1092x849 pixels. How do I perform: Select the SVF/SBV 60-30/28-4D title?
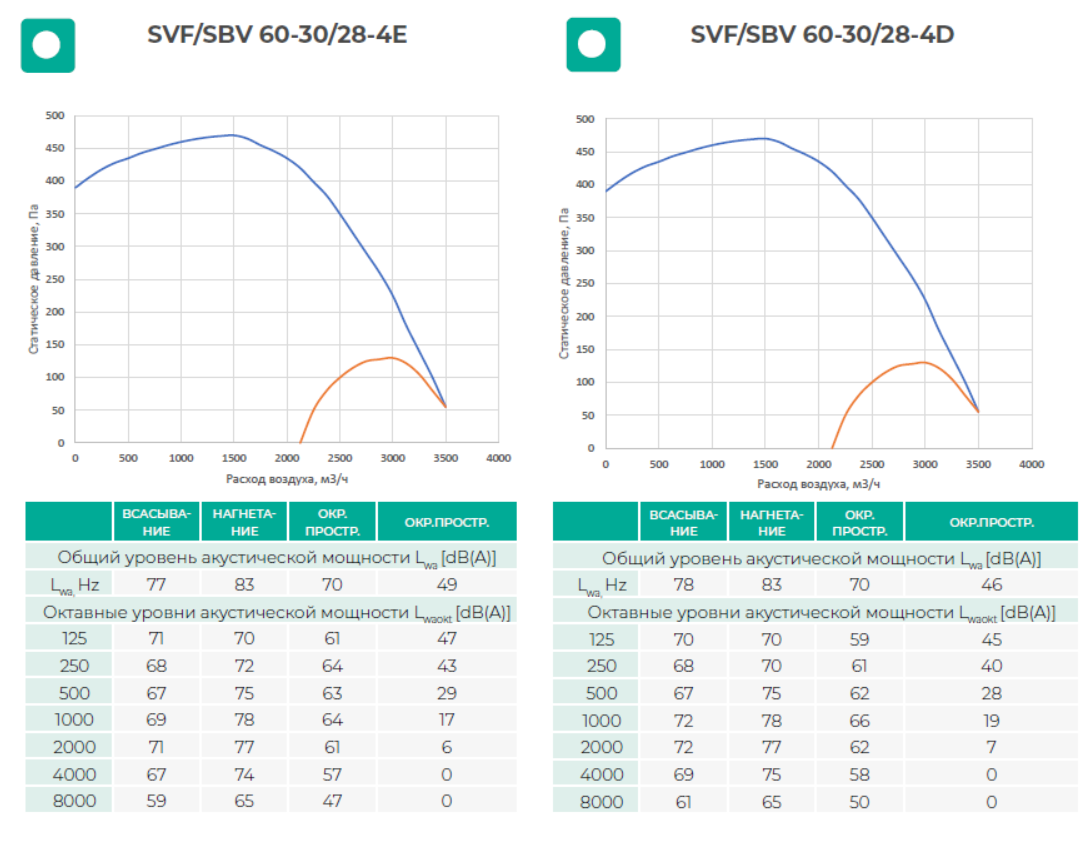click(822, 35)
